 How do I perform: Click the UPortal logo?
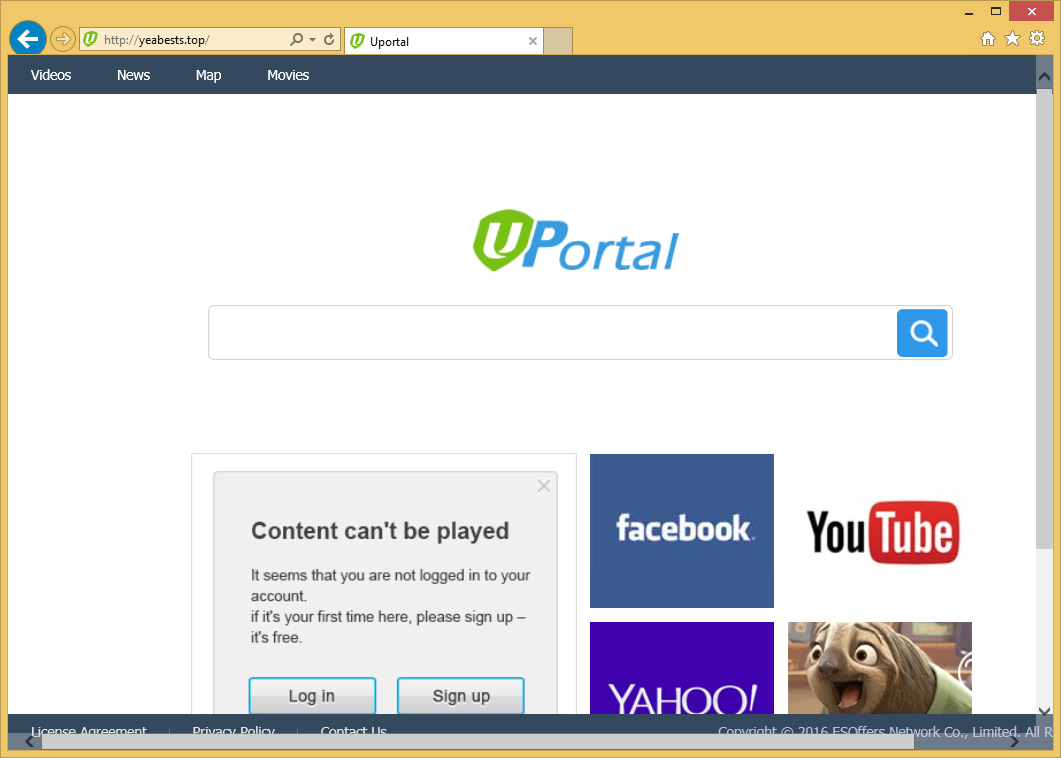click(575, 241)
